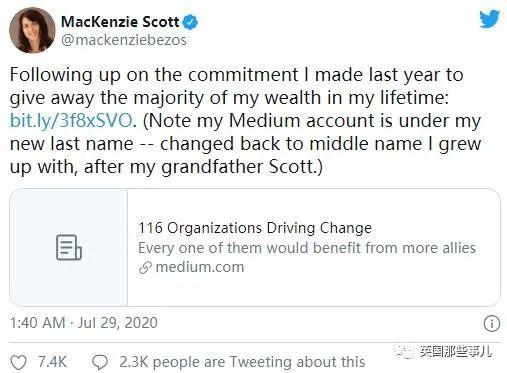
Task: Open 2.3K people are Tweeting about this
Action: 242,362
